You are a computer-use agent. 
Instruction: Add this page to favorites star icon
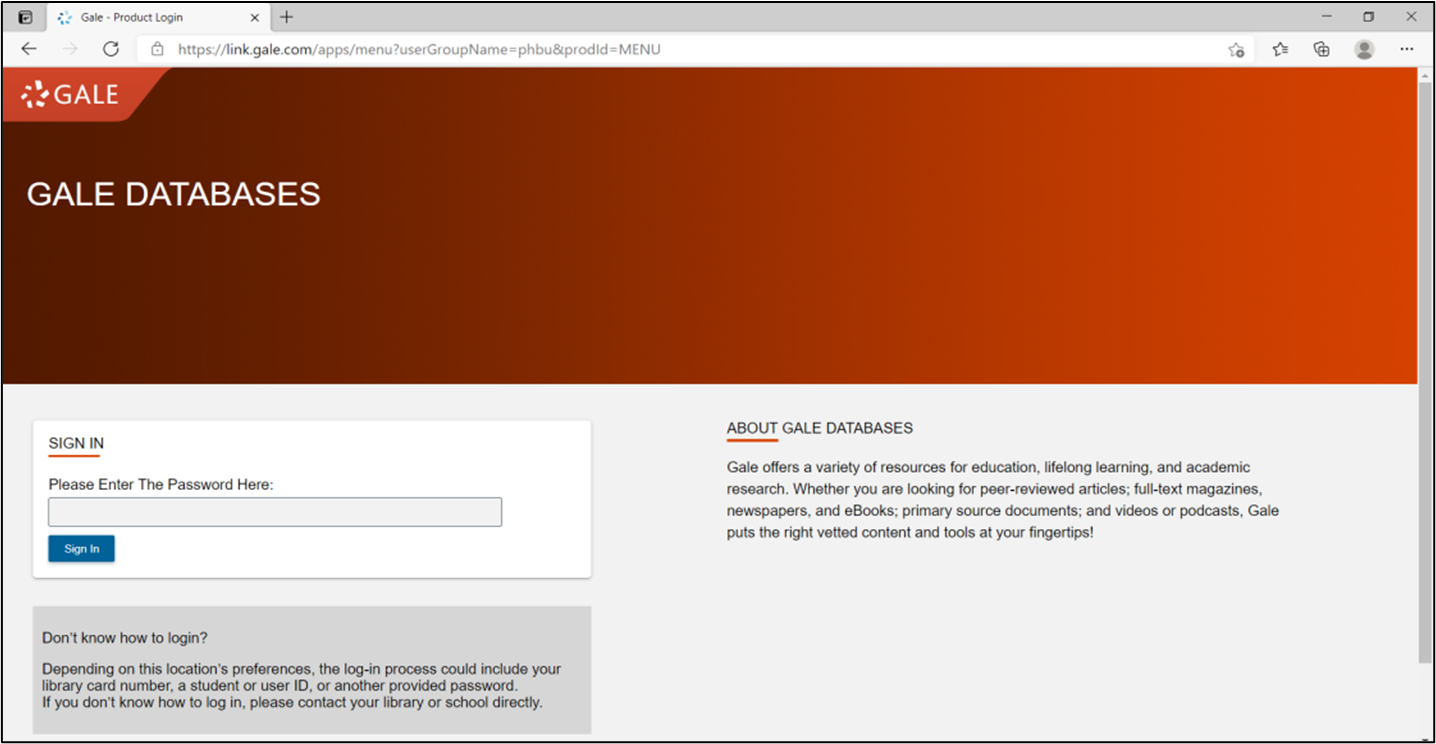click(x=1236, y=49)
